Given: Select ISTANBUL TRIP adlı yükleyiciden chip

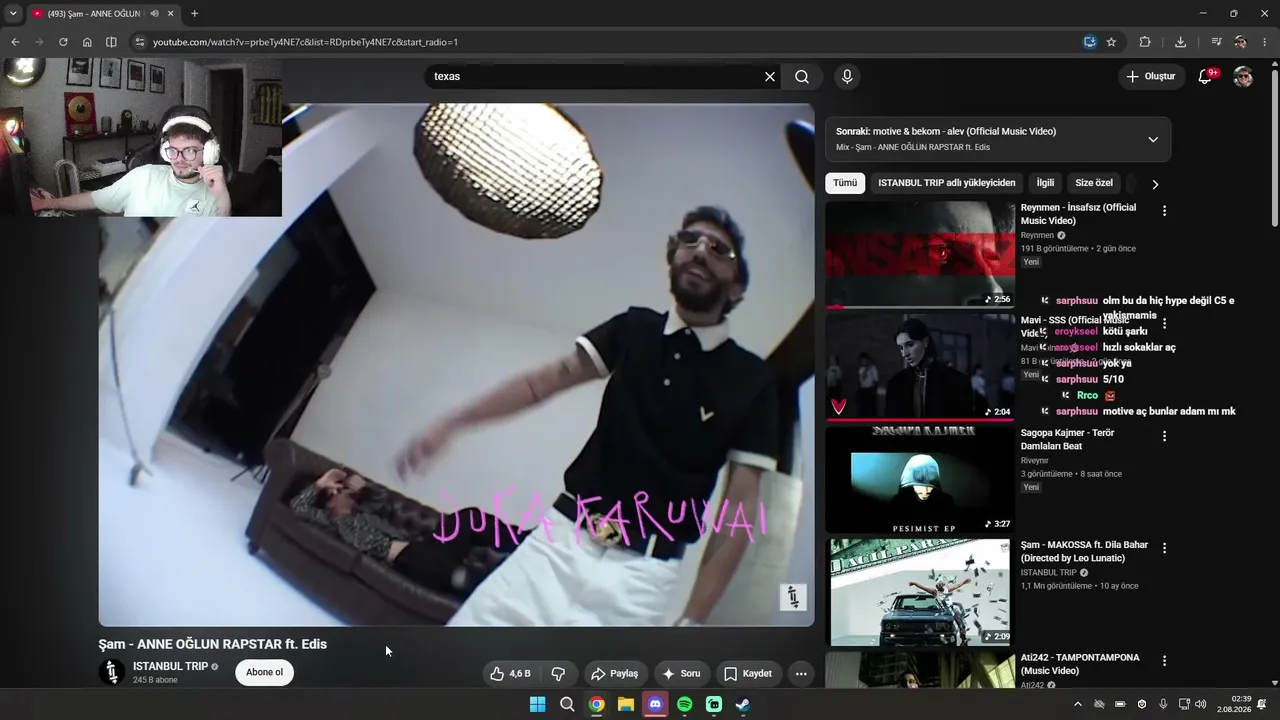Looking at the screenshot, I should coord(946,183).
